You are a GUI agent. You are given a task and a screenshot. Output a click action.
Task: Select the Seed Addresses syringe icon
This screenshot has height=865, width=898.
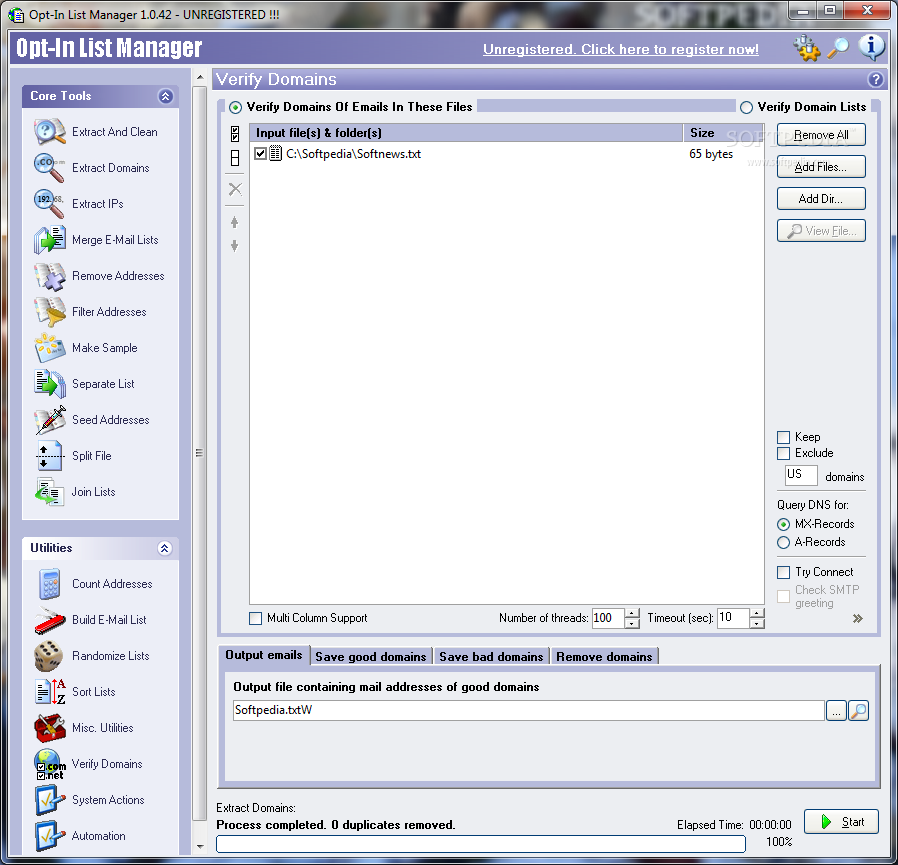(x=49, y=420)
